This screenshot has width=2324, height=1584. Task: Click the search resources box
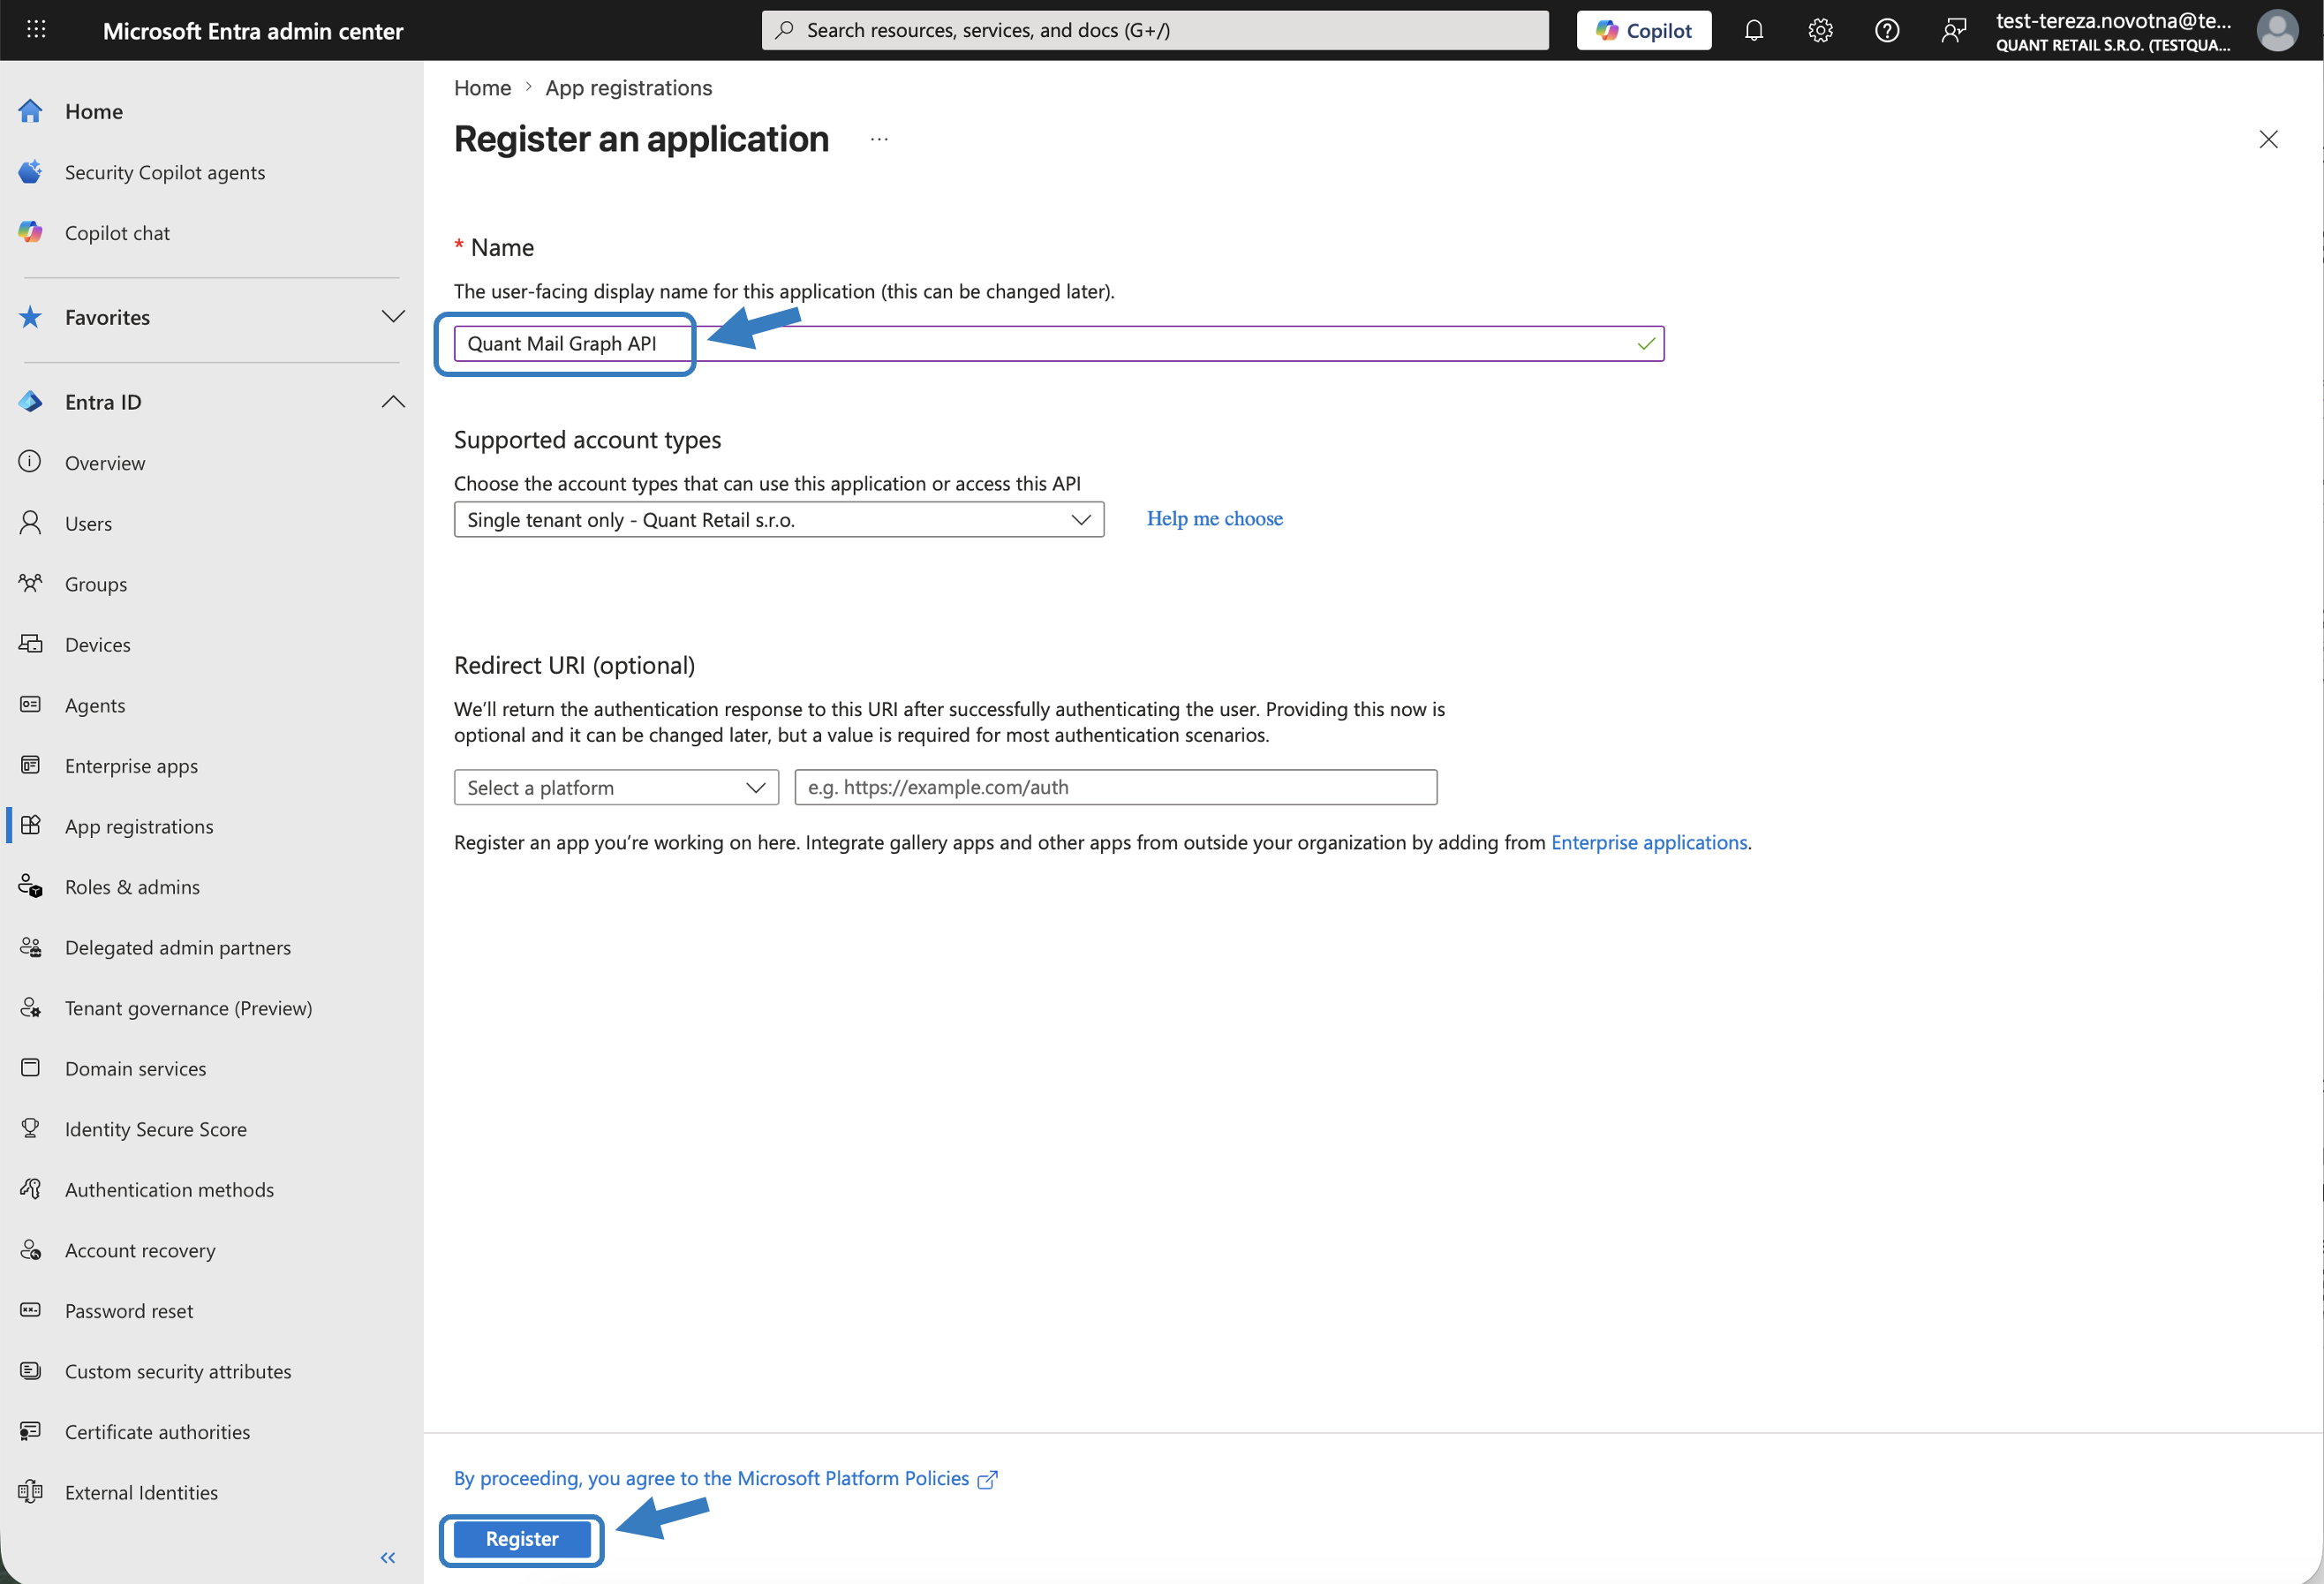pyautogui.click(x=1155, y=30)
